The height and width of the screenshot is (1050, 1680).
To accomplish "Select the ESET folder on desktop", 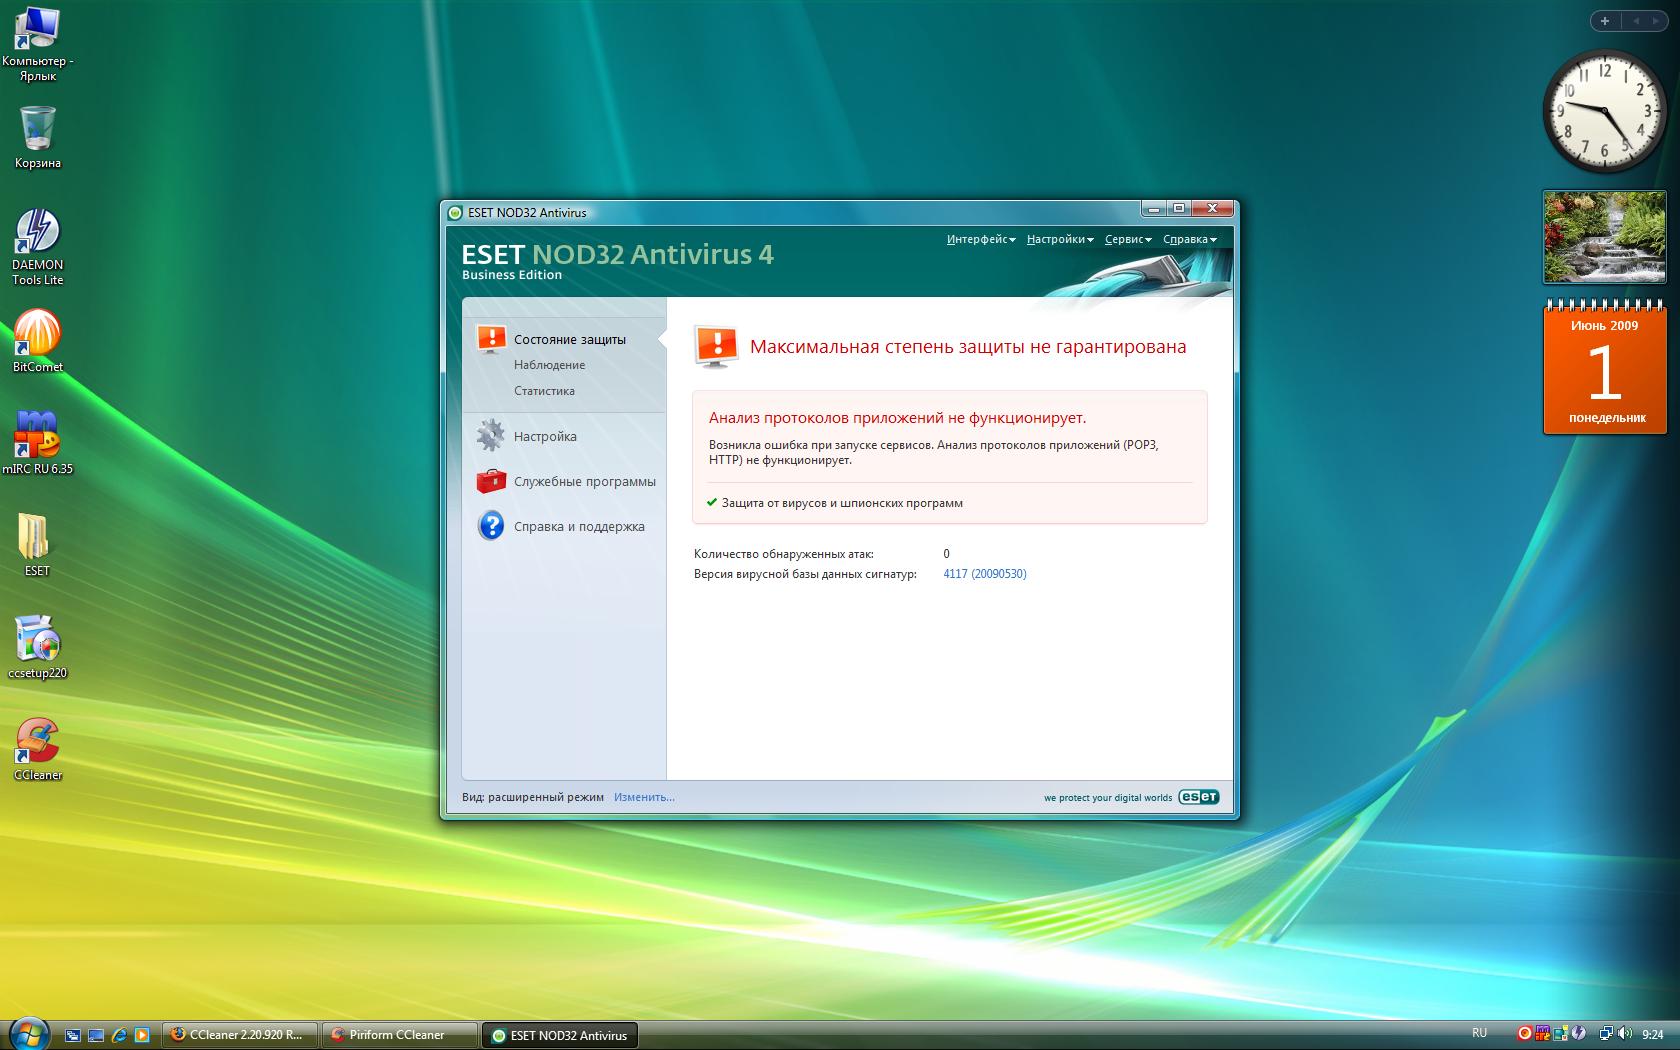I will [36, 544].
